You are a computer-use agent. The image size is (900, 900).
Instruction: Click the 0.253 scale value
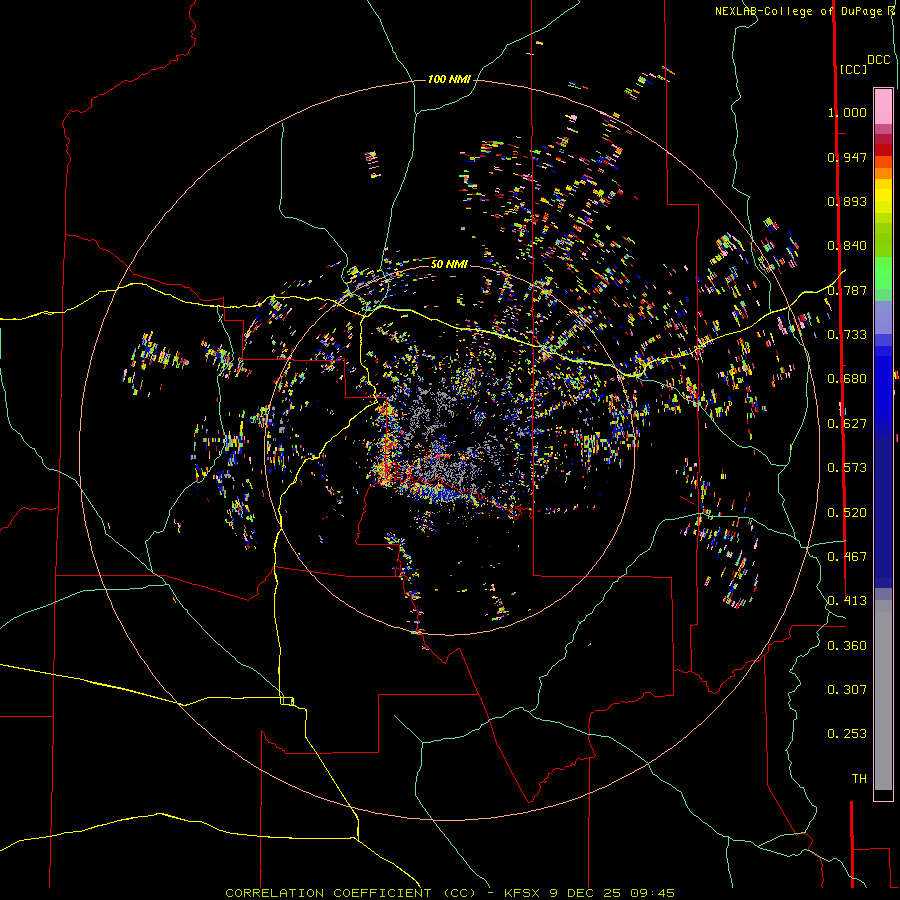click(847, 734)
